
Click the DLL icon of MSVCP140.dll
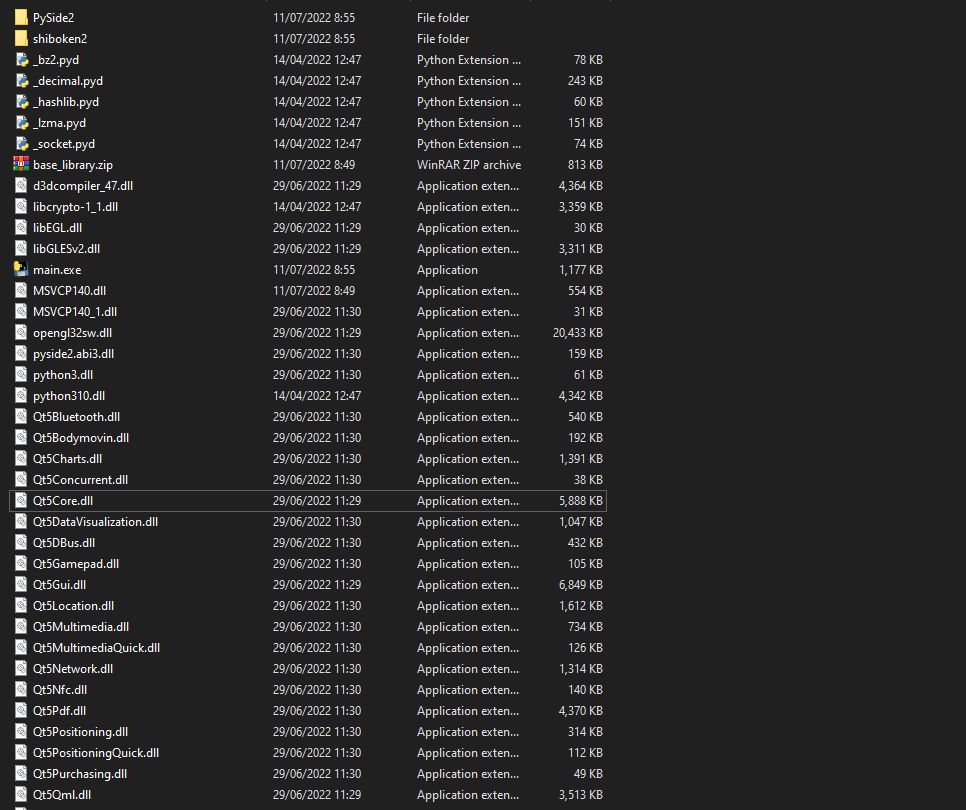(x=22, y=290)
